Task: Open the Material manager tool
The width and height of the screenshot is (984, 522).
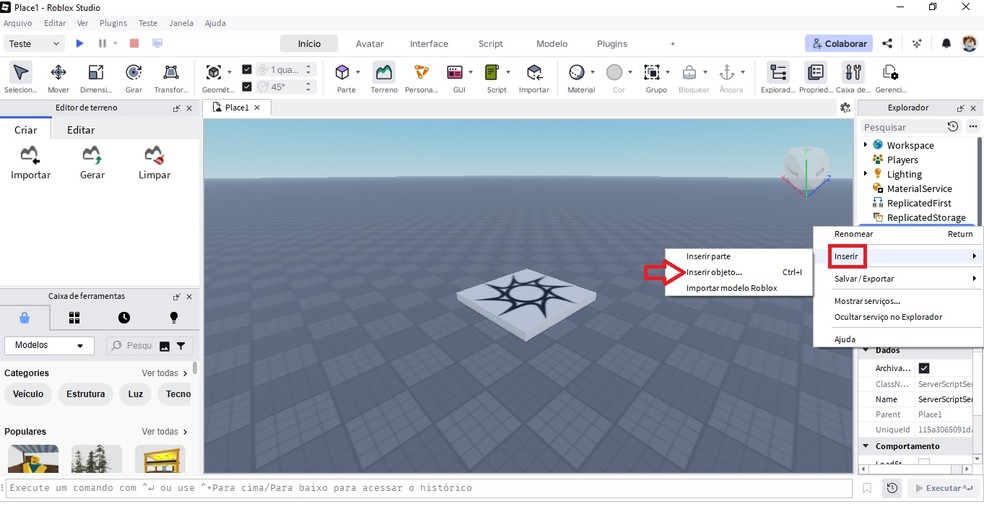Action: tap(581, 78)
